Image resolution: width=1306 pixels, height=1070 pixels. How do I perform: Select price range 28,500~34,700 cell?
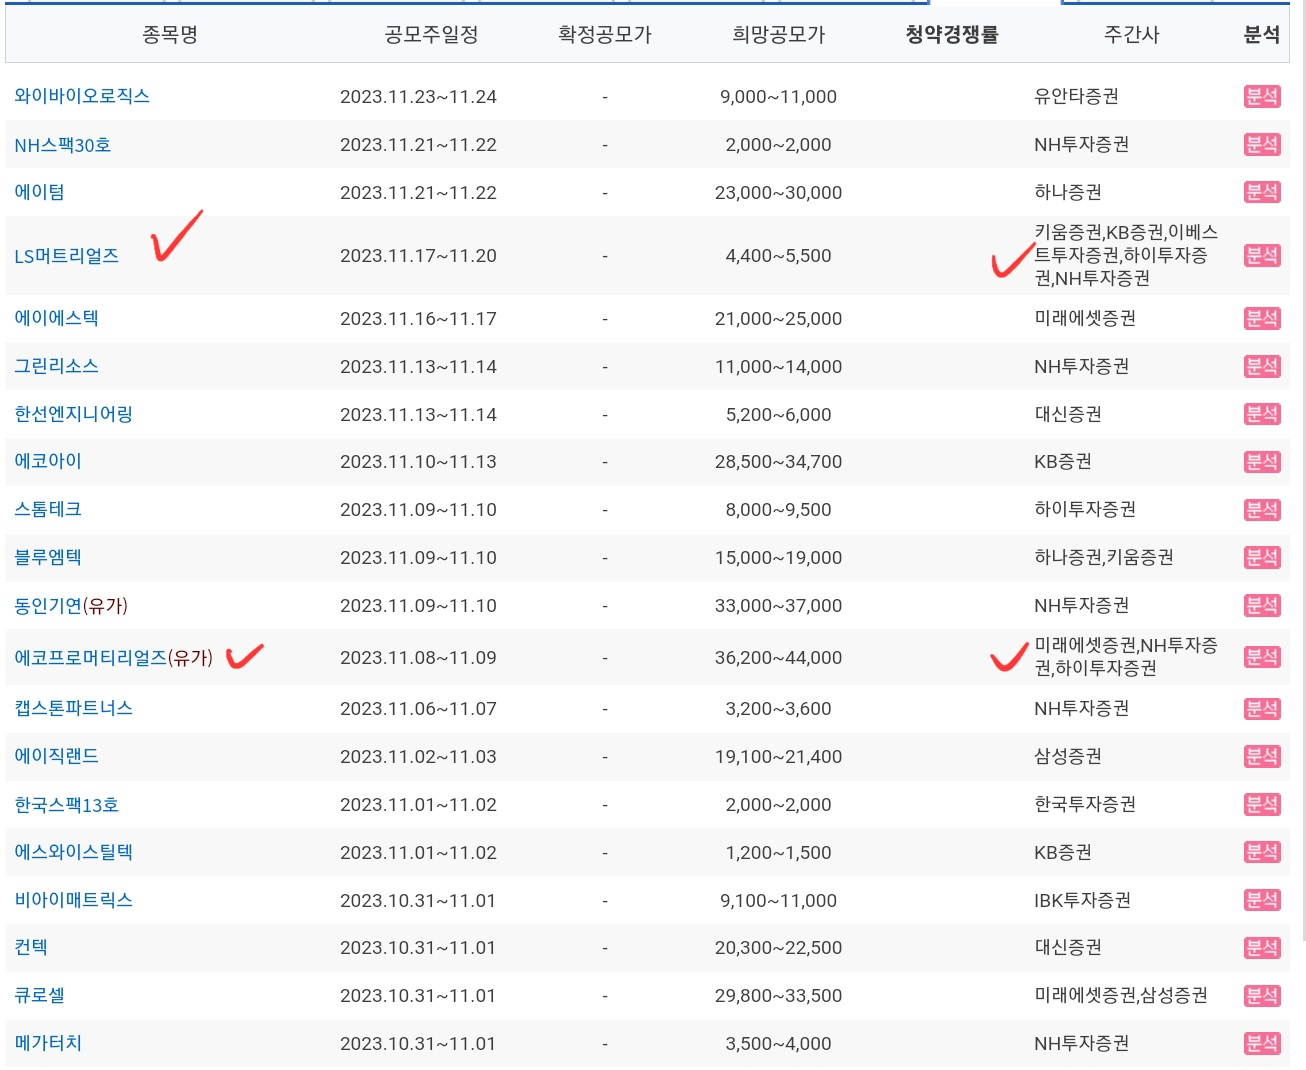click(779, 462)
